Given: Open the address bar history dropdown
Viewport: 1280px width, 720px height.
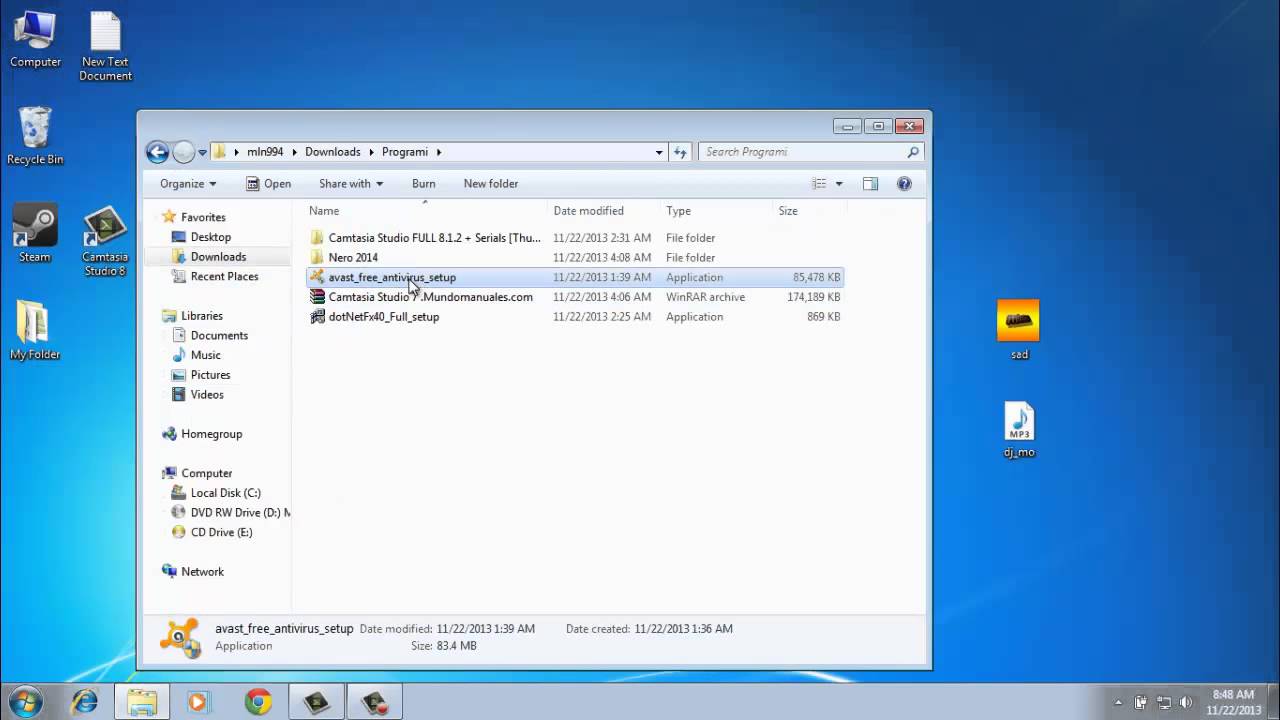Looking at the screenshot, I should [659, 152].
